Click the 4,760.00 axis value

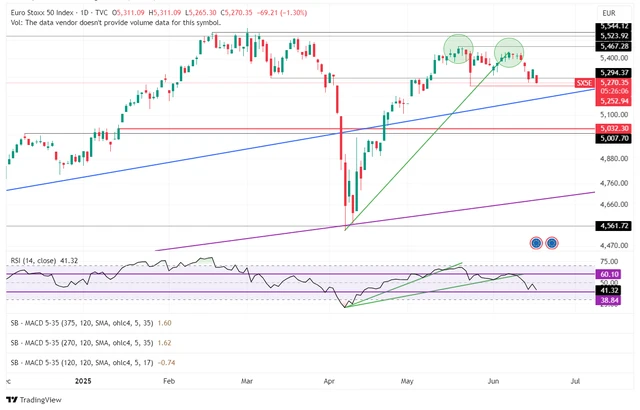click(613, 183)
